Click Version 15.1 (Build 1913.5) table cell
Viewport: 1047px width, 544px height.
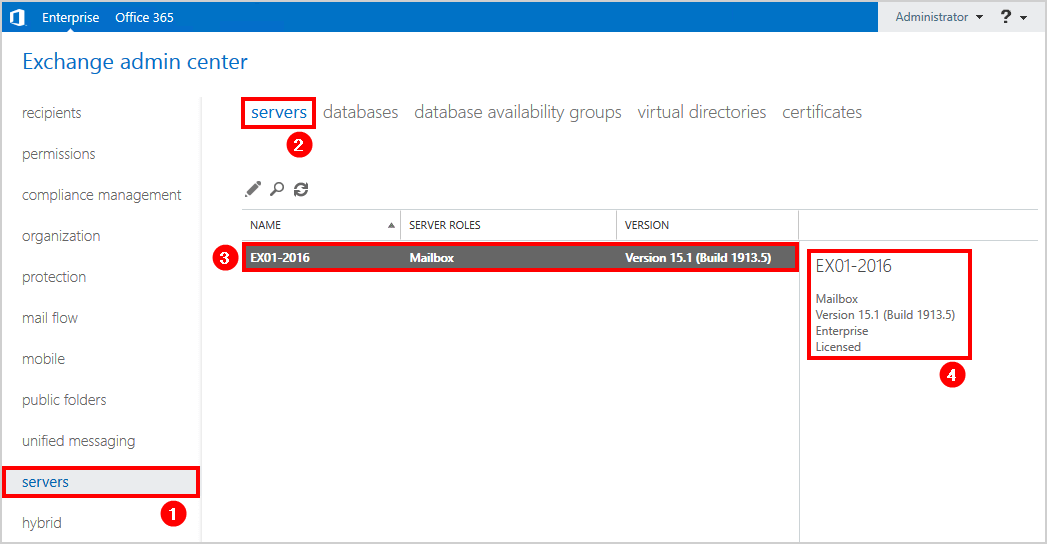click(x=698, y=258)
